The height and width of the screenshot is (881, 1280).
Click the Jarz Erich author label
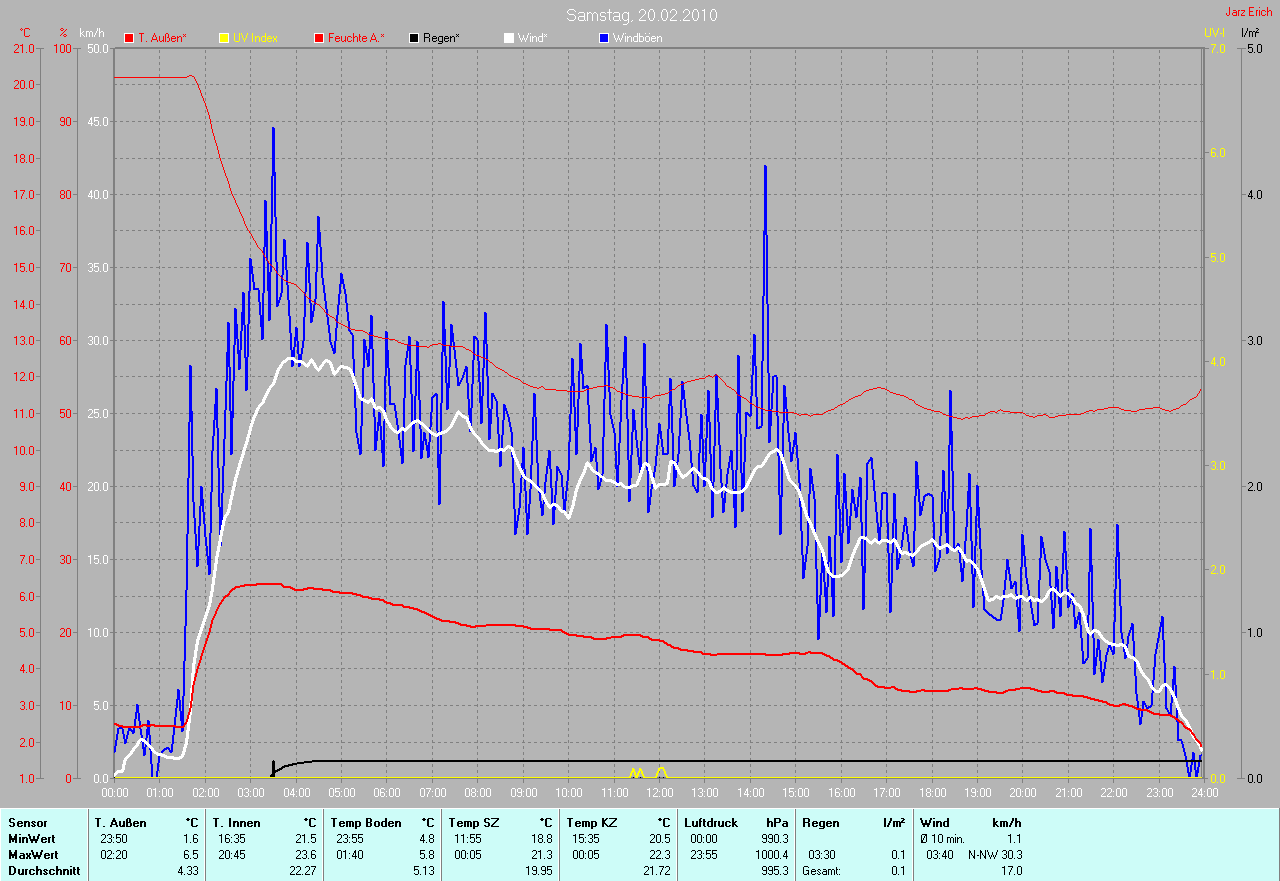[1249, 11]
